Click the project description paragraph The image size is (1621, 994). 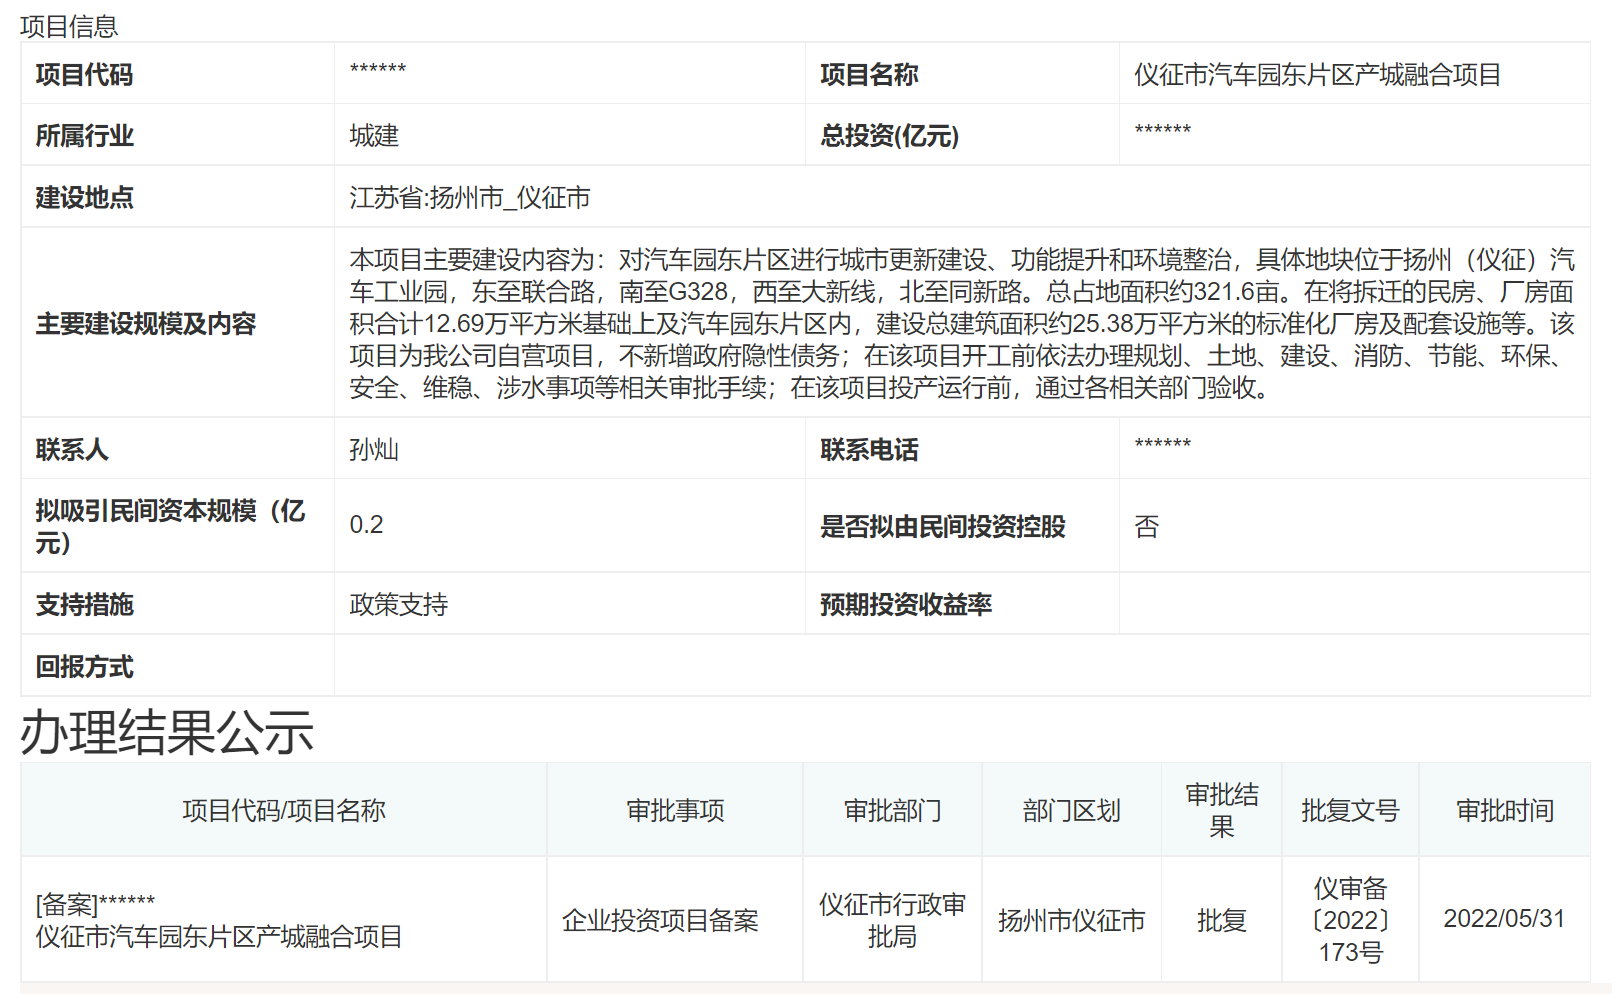(x=962, y=324)
